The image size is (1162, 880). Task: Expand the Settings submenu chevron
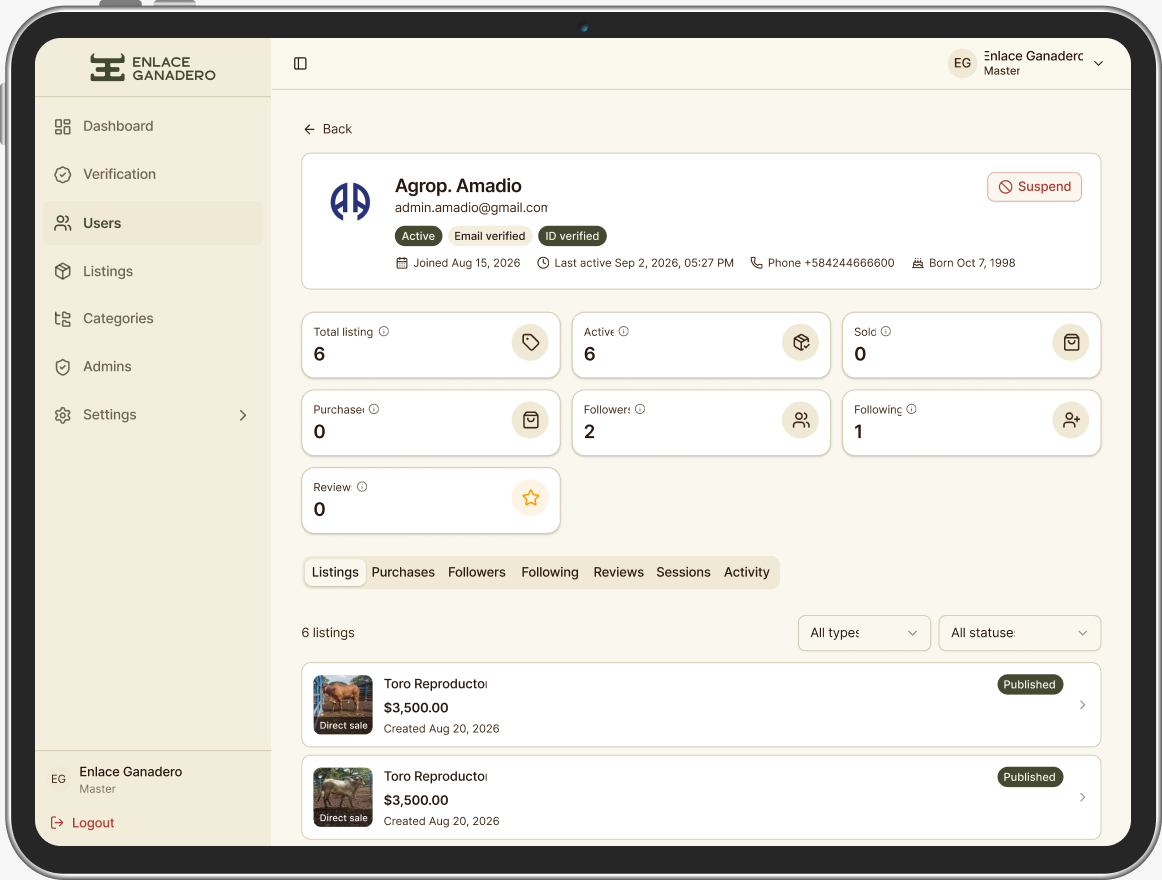(x=243, y=415)
